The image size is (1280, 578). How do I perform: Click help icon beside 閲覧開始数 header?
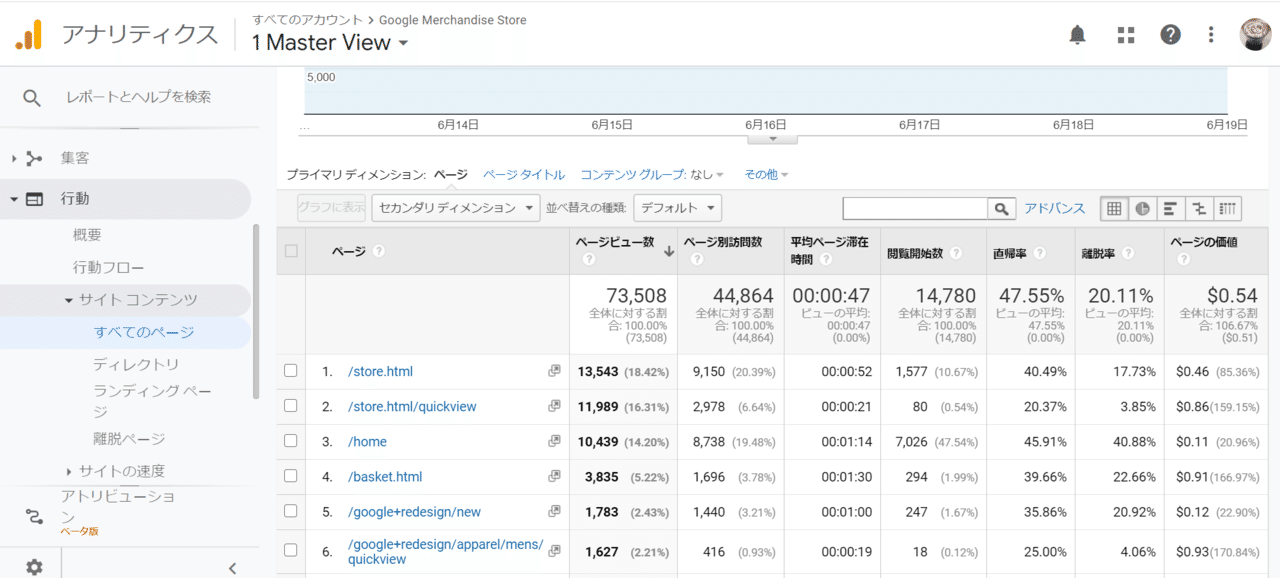click(x=956, y=253)
